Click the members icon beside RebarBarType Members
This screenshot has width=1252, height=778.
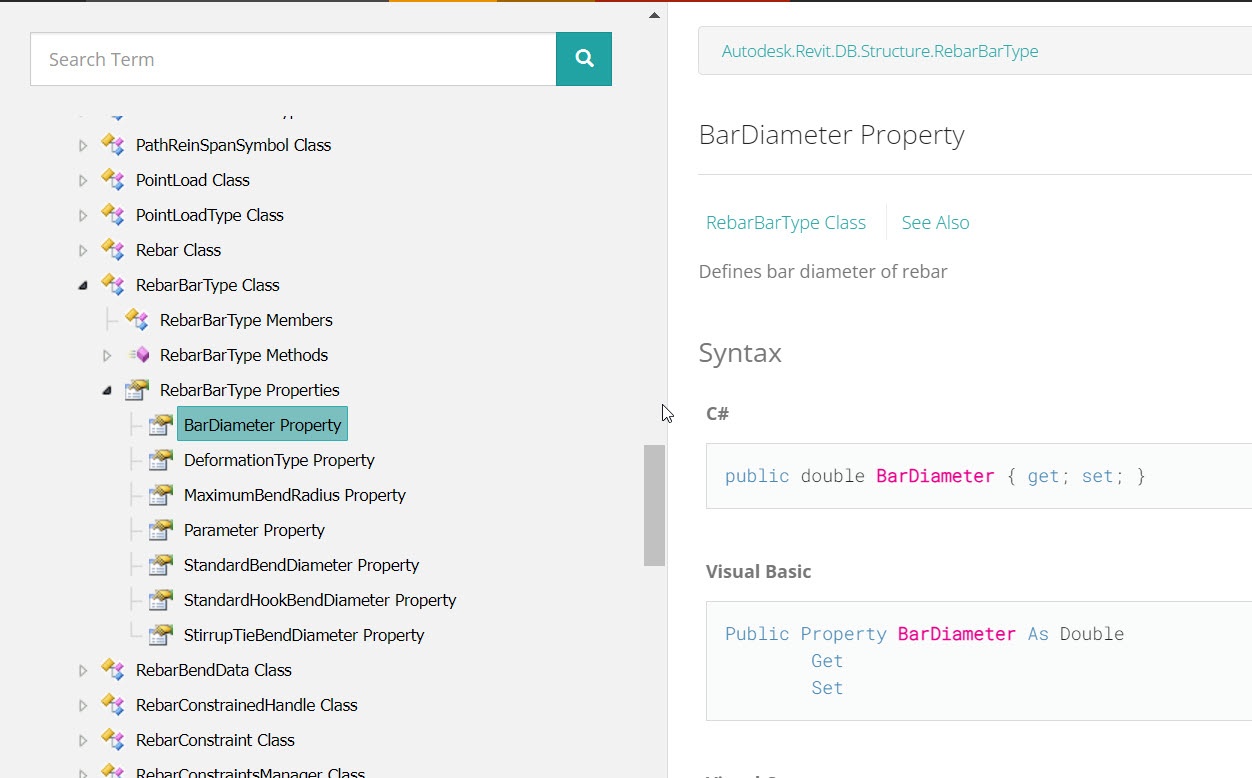tap(137, 320)
